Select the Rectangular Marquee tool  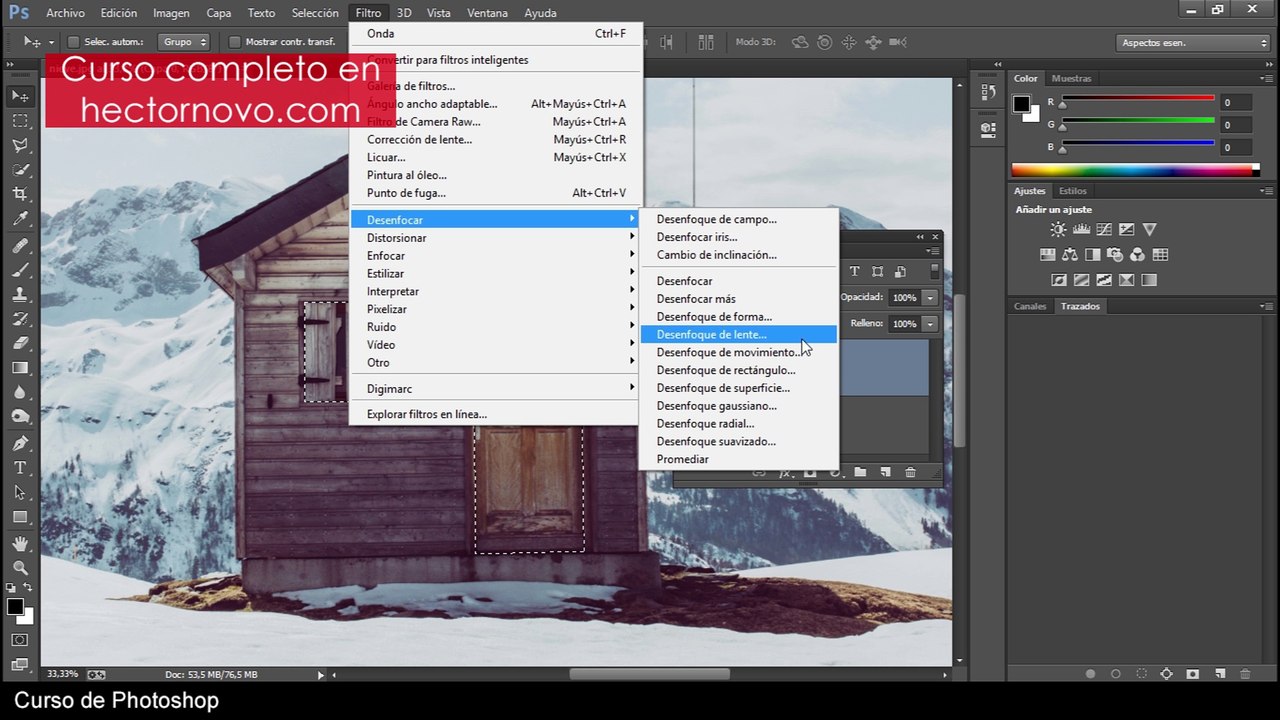(20, 121)
